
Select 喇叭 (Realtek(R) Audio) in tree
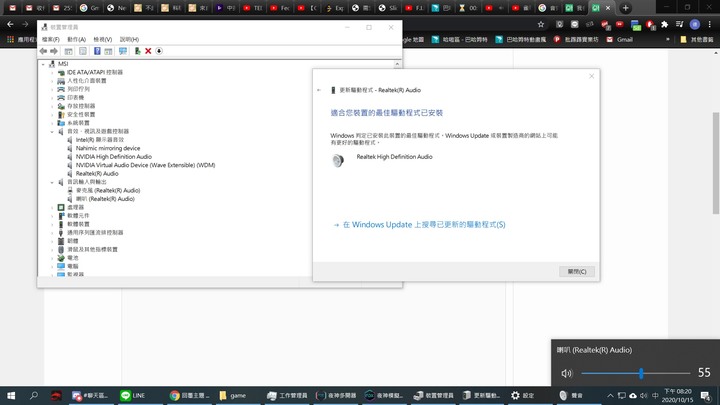(x=105, y=199)
